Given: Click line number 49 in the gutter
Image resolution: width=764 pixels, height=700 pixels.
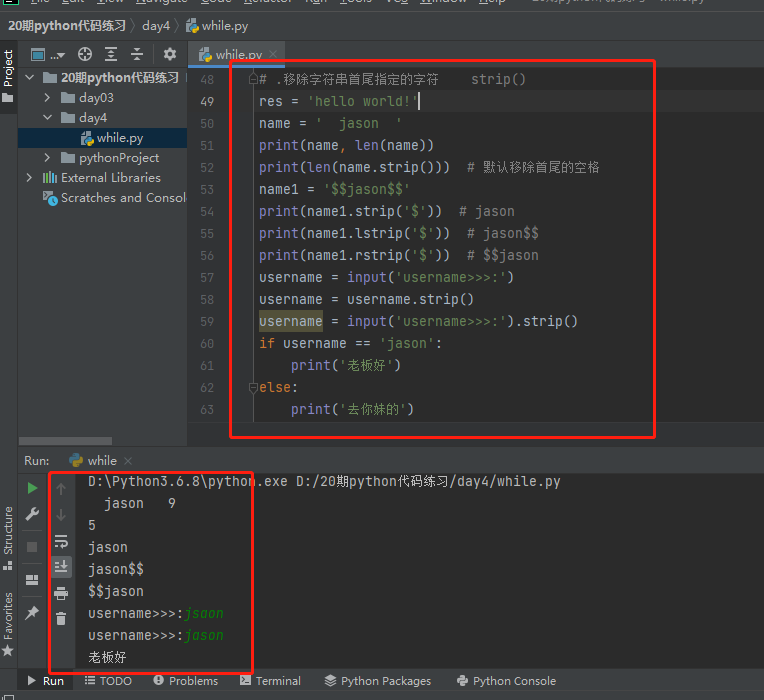Looking at the screenshot, I should tap(207, 101).
